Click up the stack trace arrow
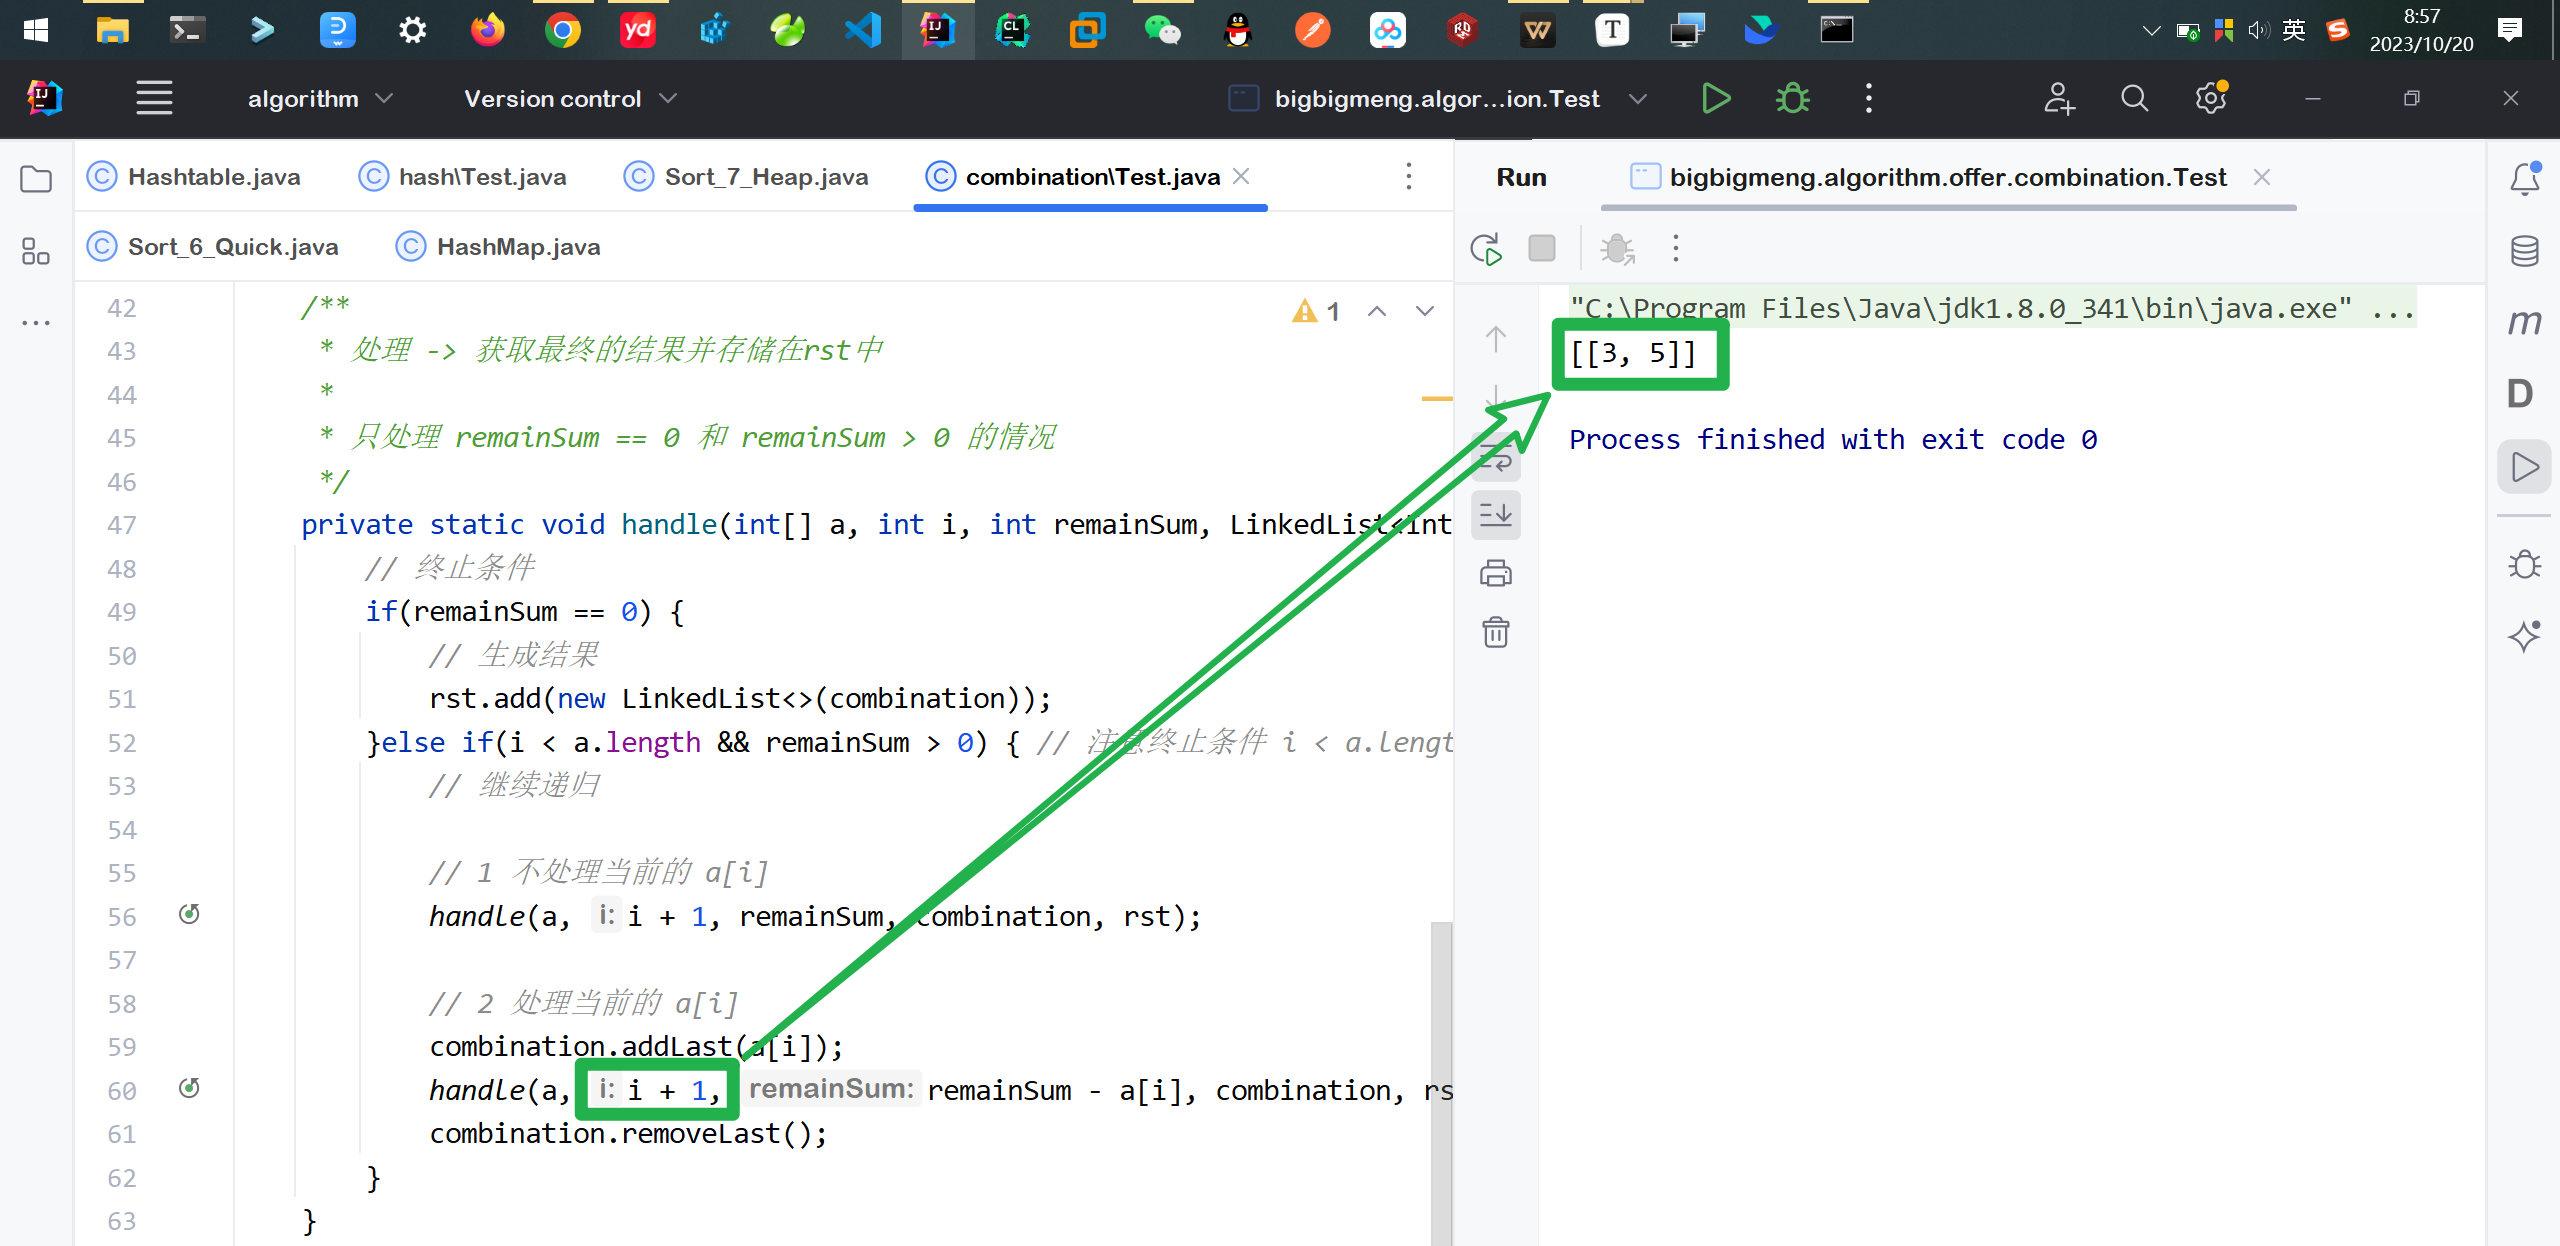 tap(1496, 339)
